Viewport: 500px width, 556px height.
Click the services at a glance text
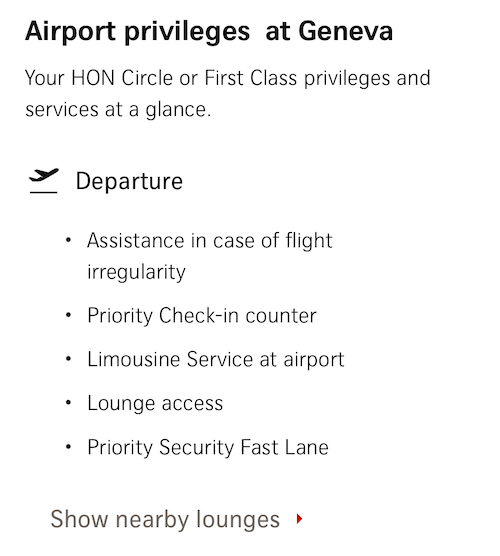click(118, 110)
